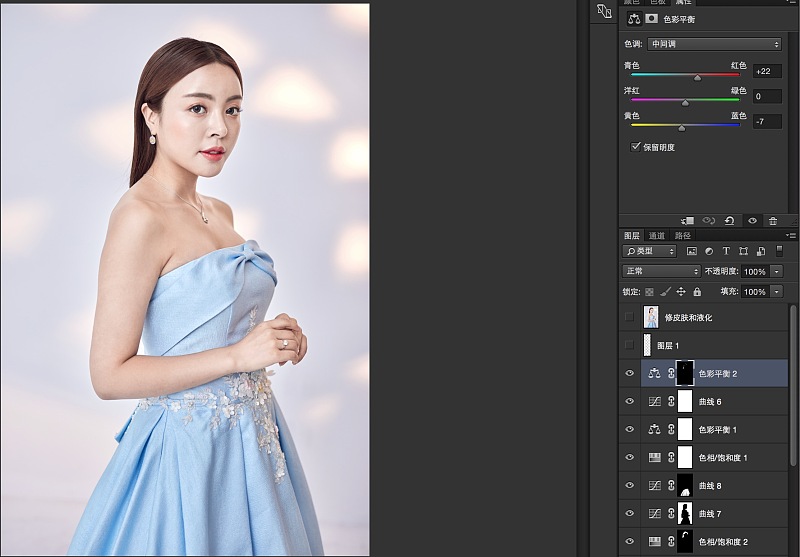Screen dimensions: 800x557
Task: Show the 修皮肤和液化 layer visibility box
Action: (x=629, y=317)
